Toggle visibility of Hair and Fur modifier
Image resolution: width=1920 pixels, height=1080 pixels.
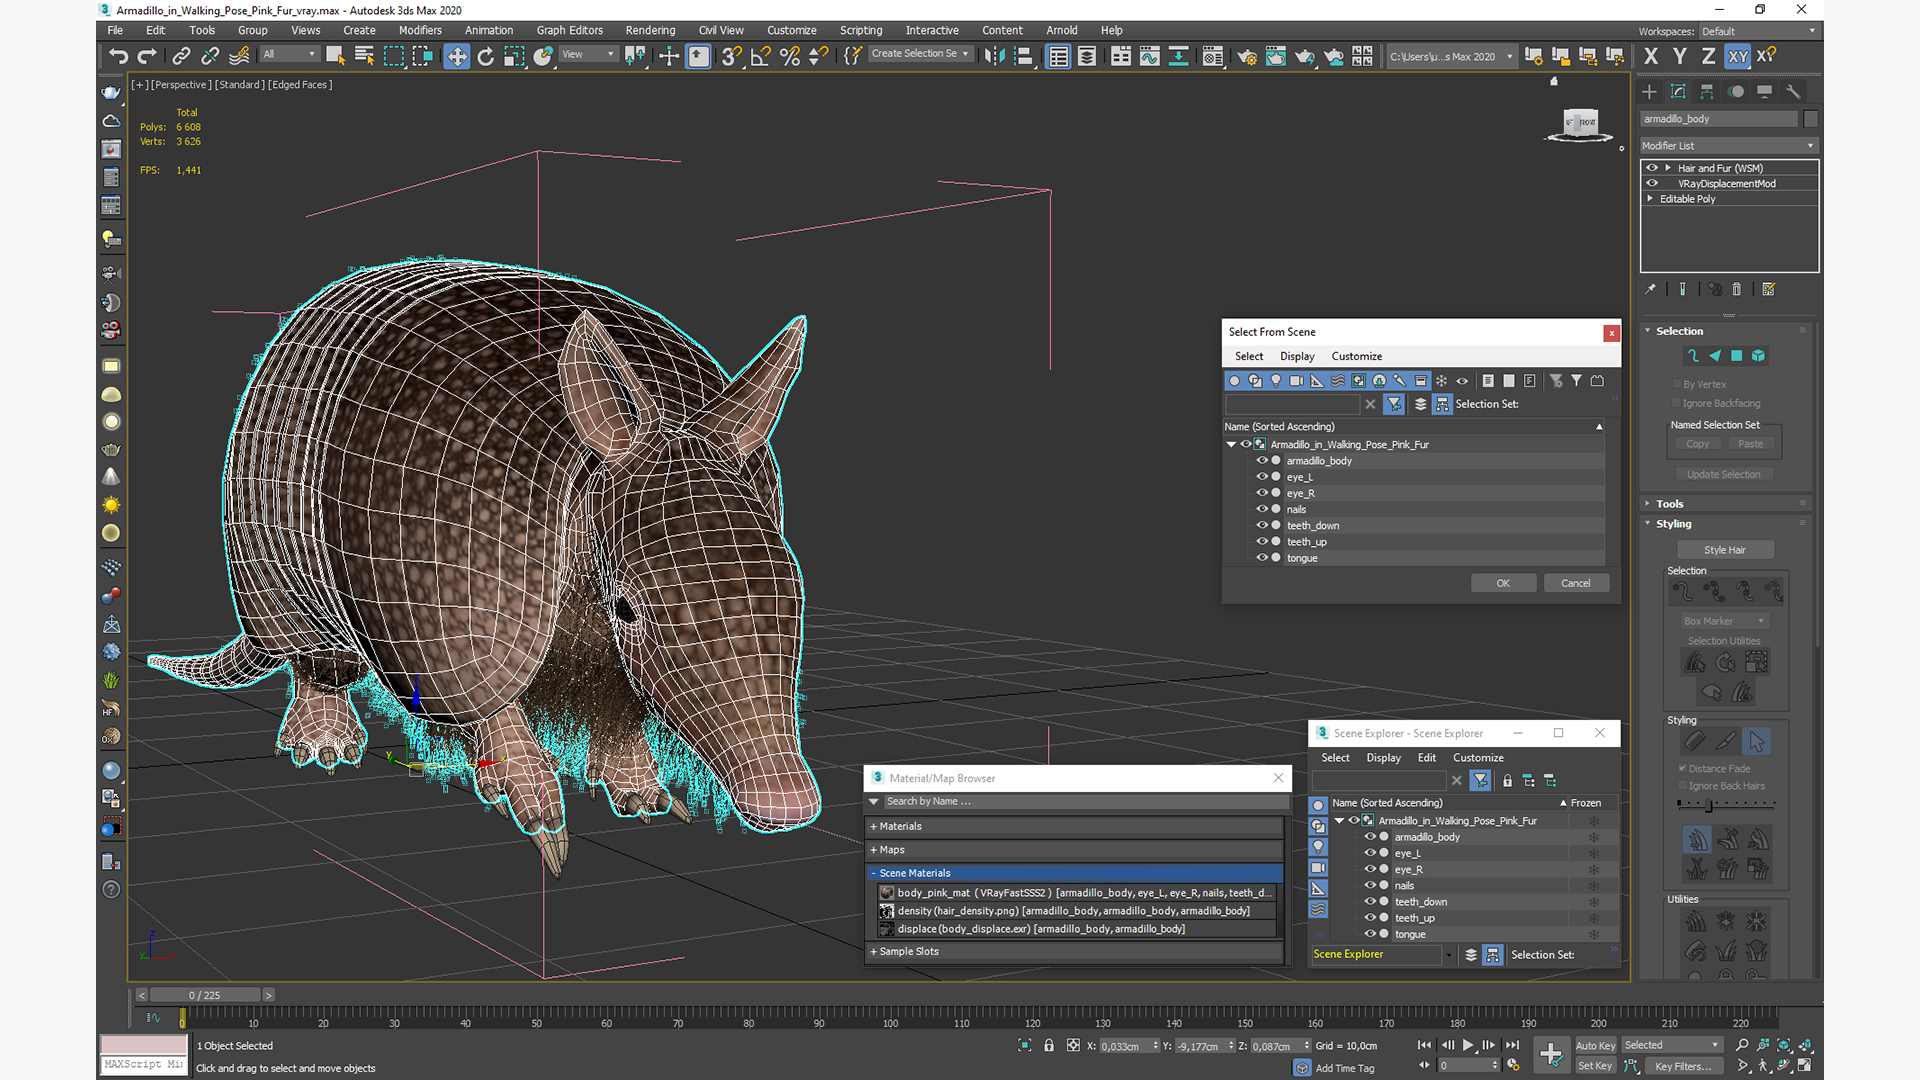tap(1652, 168)
